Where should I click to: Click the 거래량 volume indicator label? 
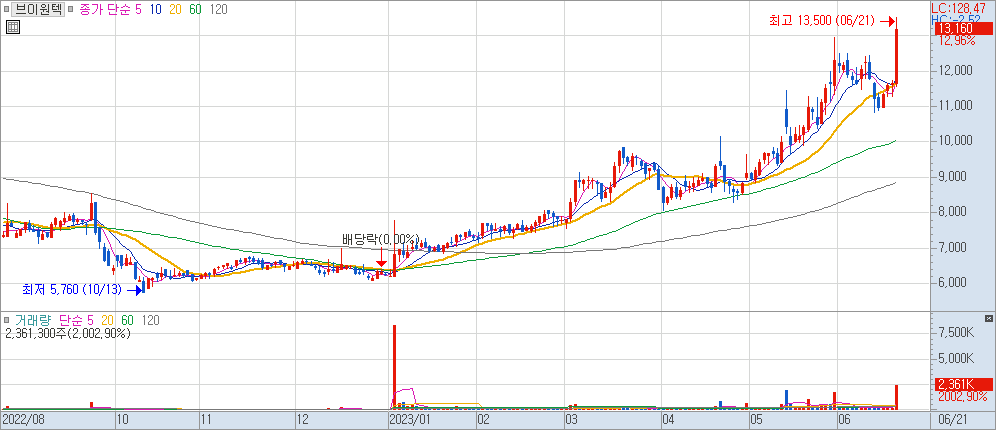point(32,321)
